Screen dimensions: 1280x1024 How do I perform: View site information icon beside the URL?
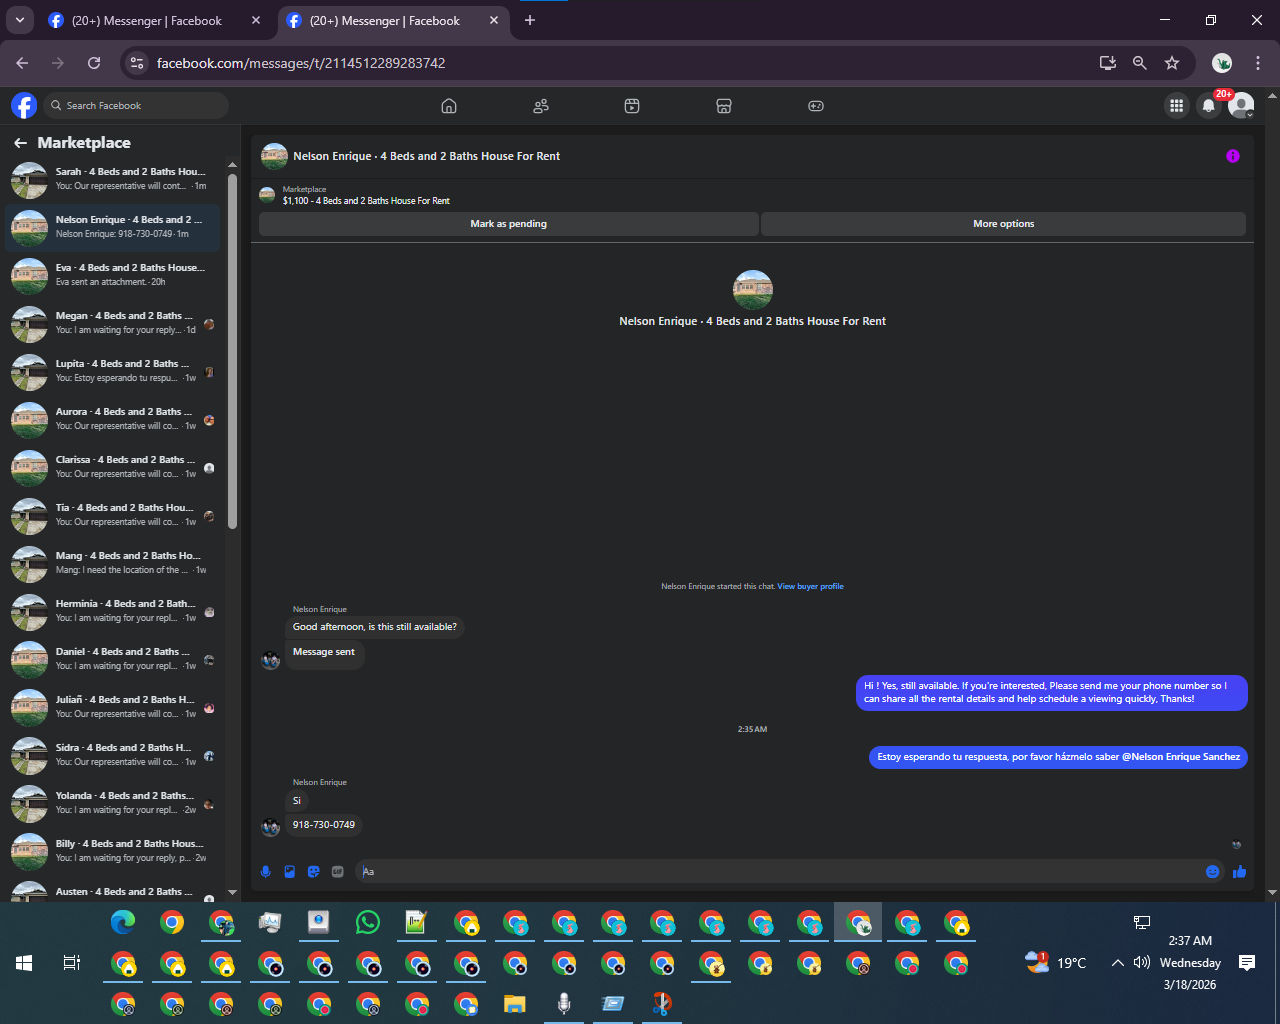(138, 63)
